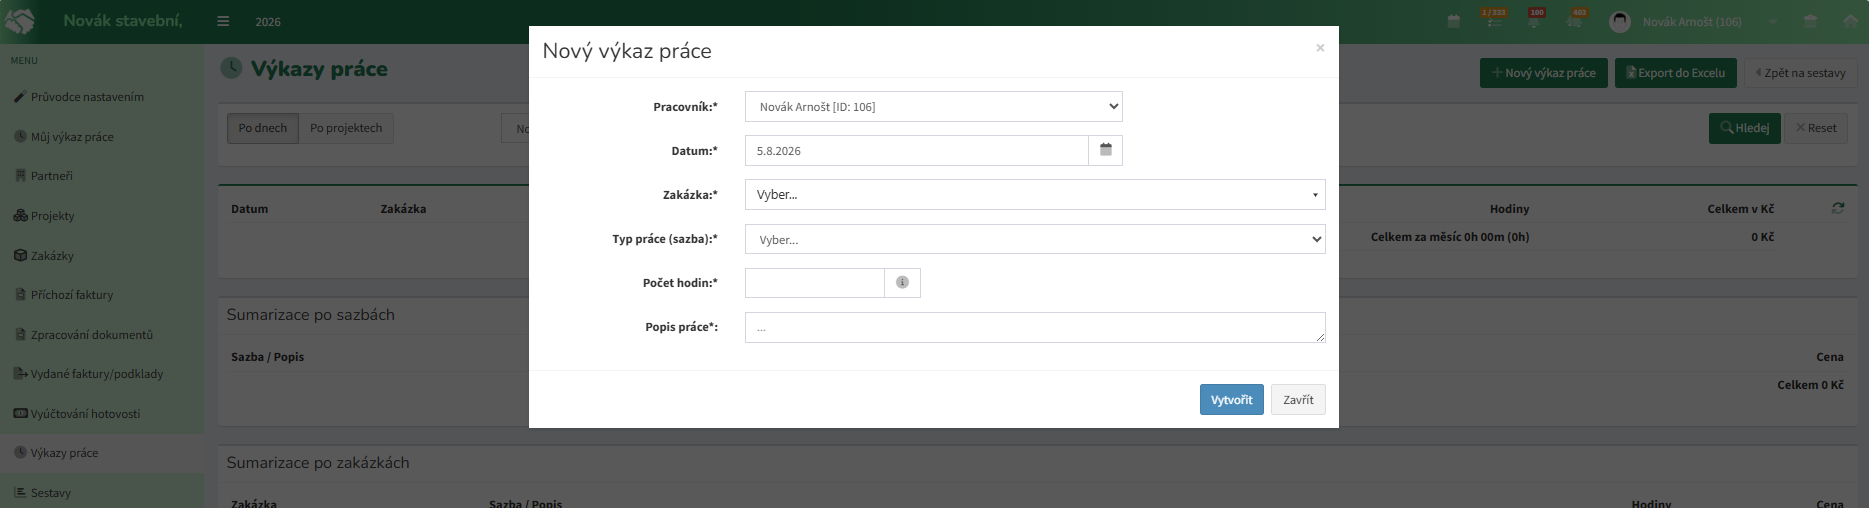
Task: Switch to the Po dnech tab
Action: [x=263, y=128]
